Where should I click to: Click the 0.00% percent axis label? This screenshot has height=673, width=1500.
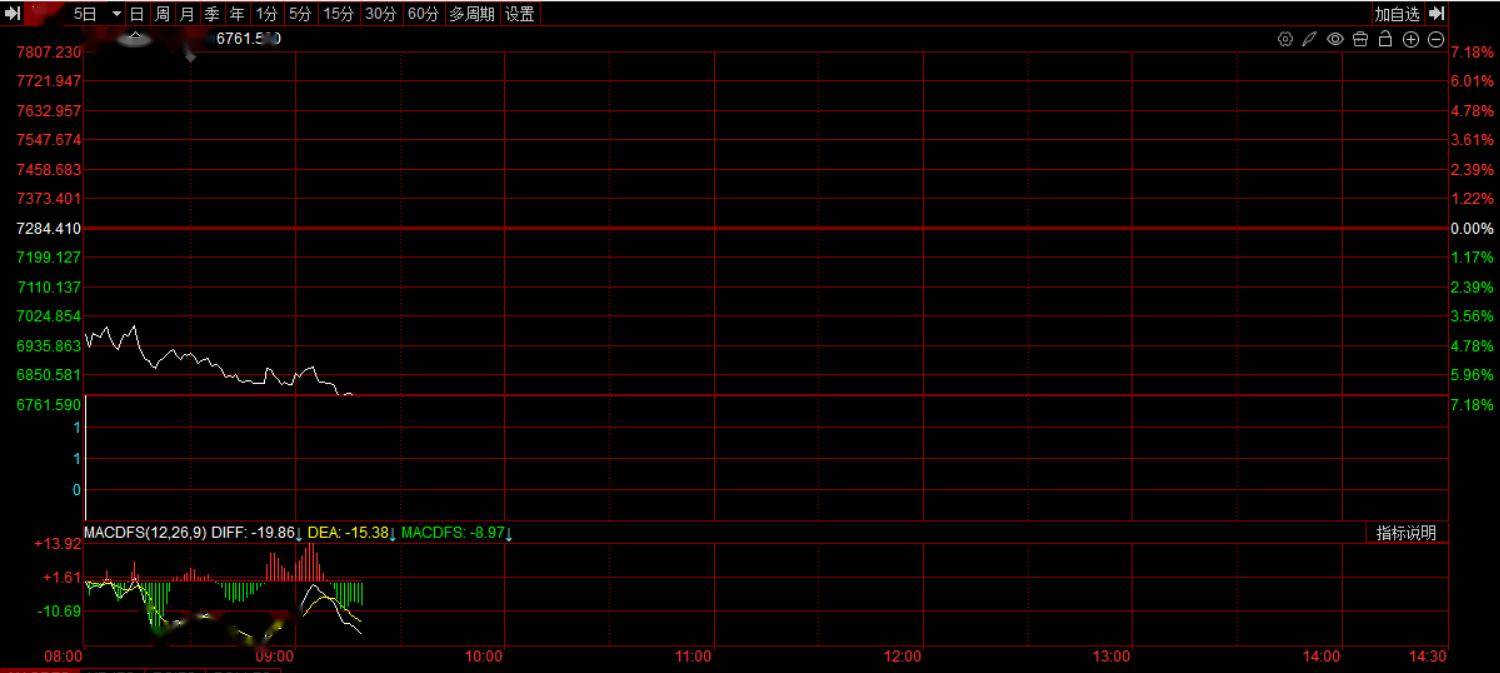(1472, 229)
